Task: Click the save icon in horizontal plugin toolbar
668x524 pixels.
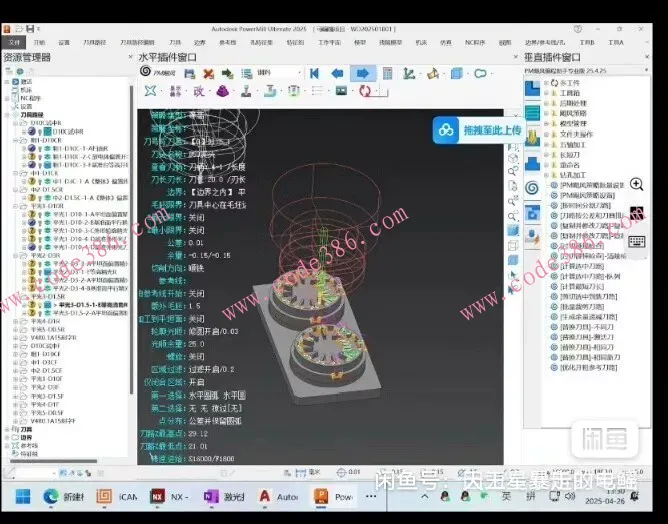Action: 189,73
